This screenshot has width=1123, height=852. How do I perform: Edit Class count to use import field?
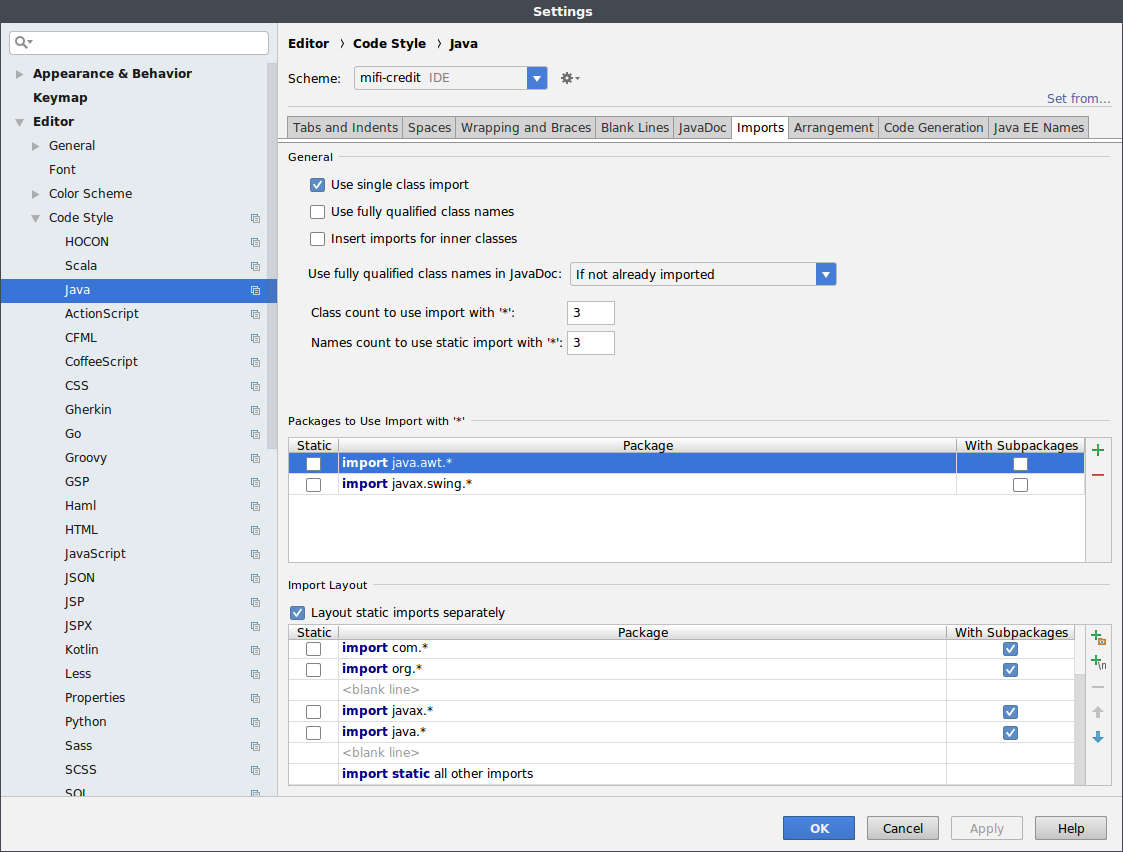click(x=591, y=313)
